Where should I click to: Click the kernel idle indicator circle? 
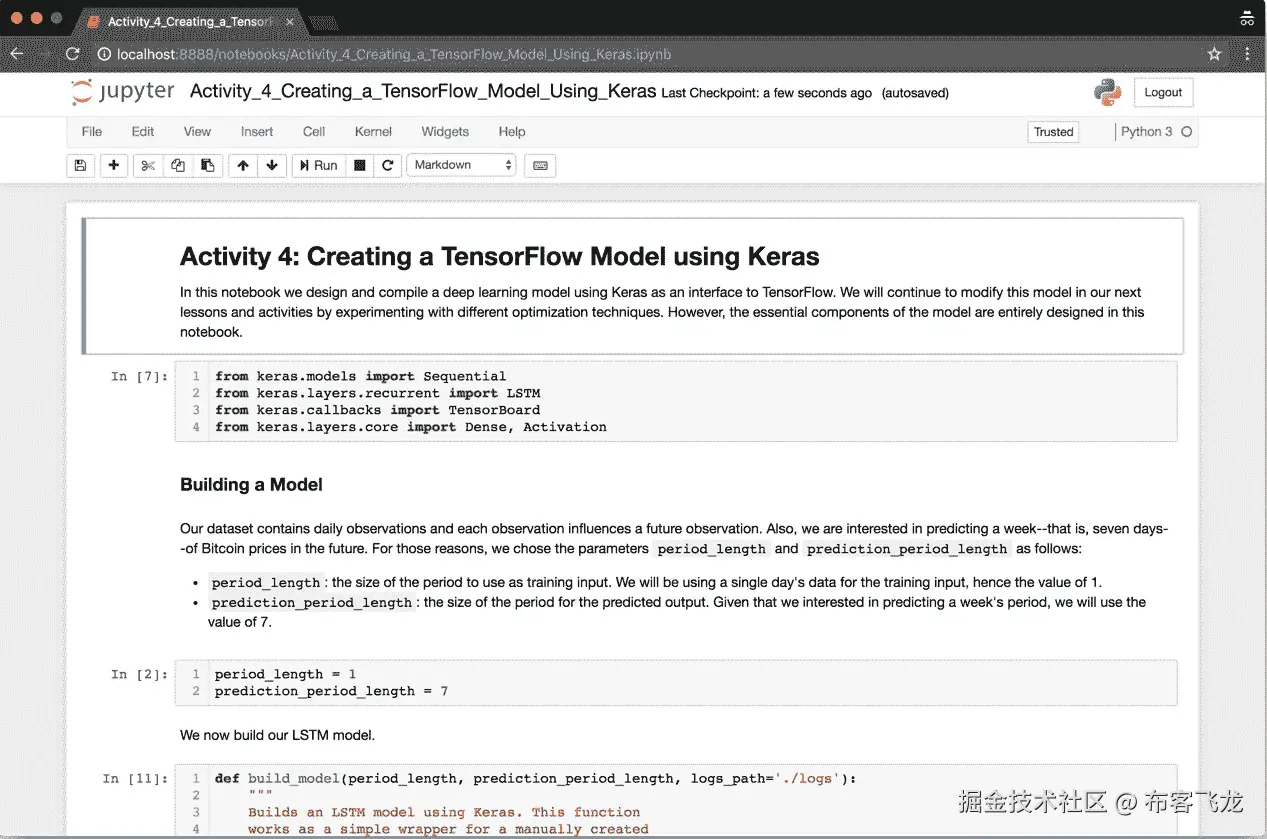(1187, 131)
